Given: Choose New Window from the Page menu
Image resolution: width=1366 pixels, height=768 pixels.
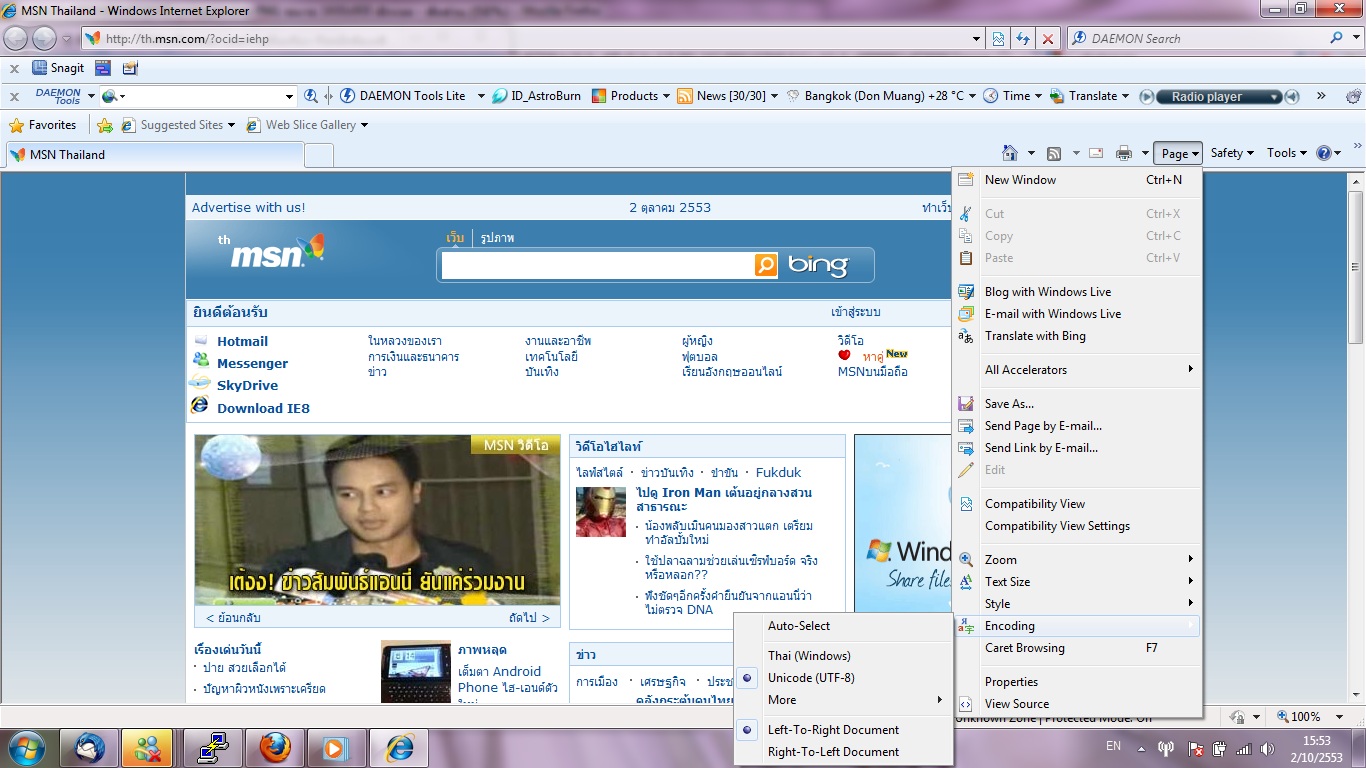Looking at the screenshot, I should (x=1077, y=180).
